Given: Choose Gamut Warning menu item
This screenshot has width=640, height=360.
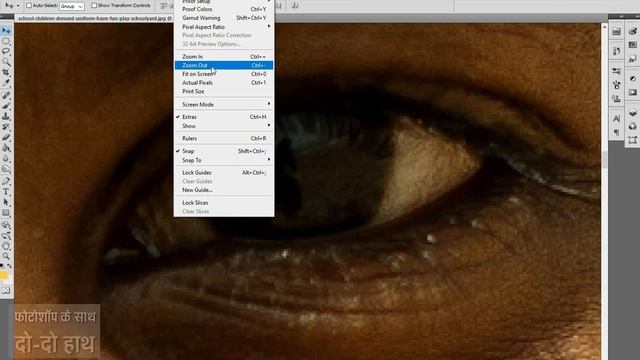Looking at the screenshot, I should click(x=224, y=18).
